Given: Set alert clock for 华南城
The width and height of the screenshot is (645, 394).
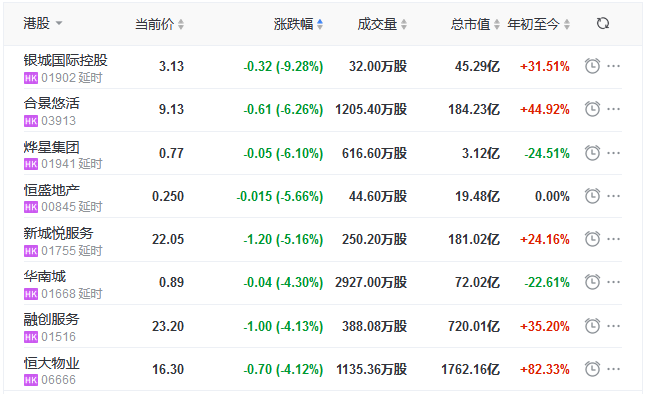Looking at the screenshot, I should [x=592, y=282].
